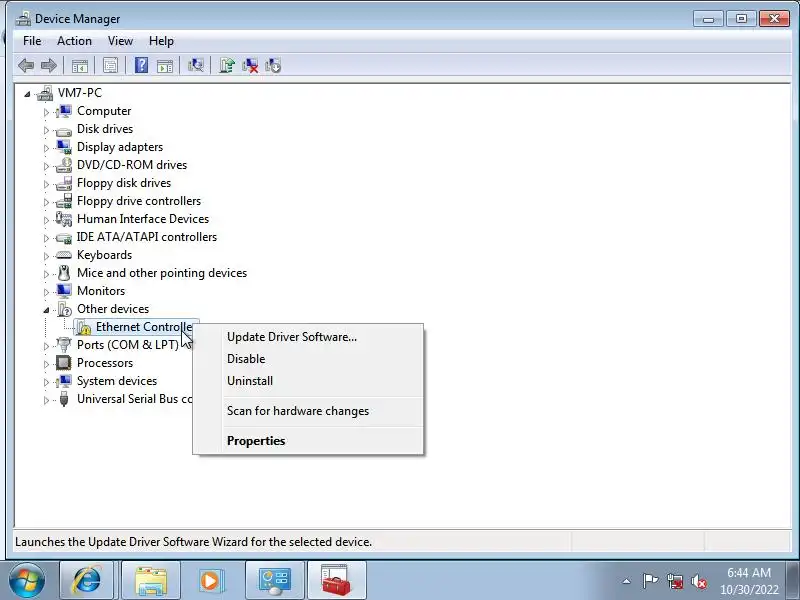The image size is (800, 600).
Task: Click the Disable device toolbar icon
Action: [x=273, y=65]
